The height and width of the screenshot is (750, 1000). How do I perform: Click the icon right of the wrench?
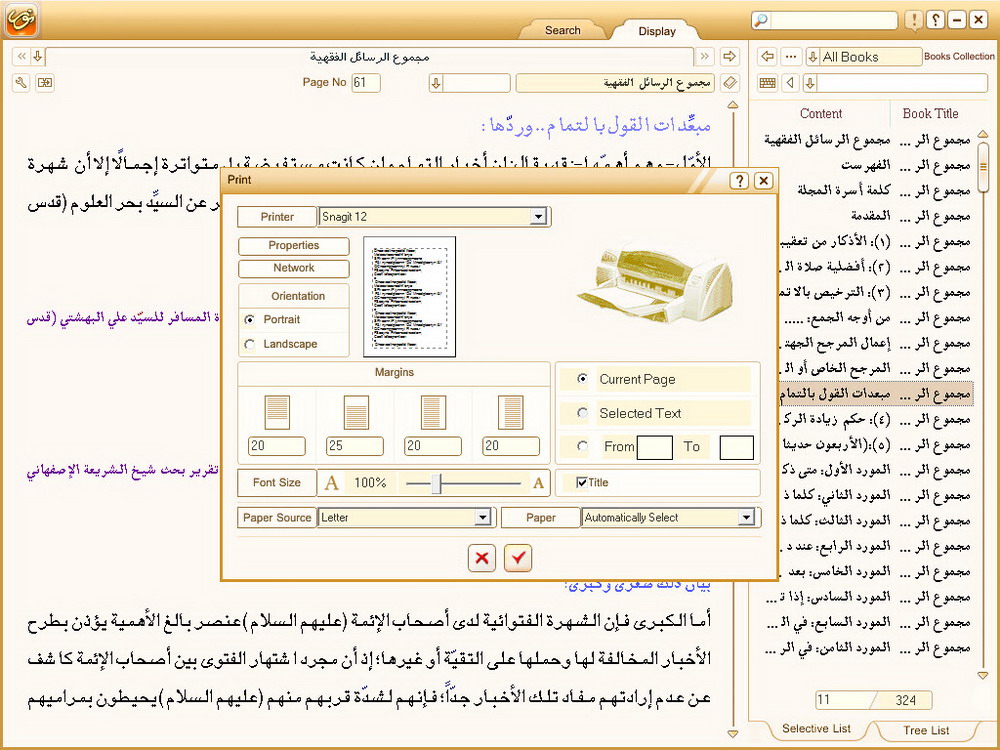click(45, 82)
